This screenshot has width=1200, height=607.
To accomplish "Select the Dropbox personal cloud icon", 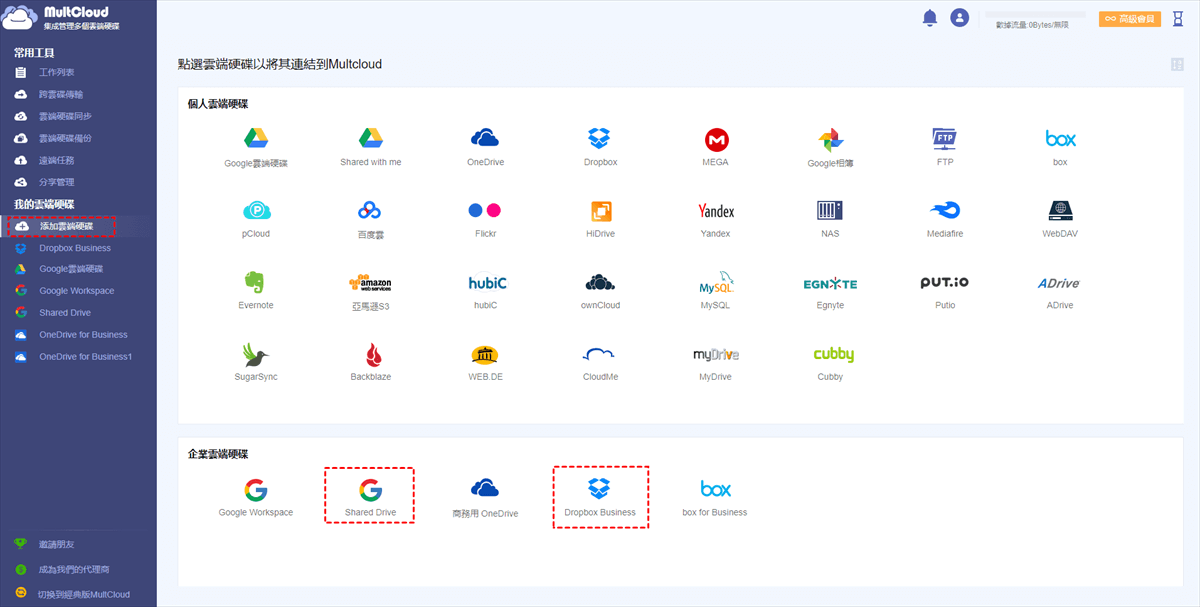I will (599, 138).
